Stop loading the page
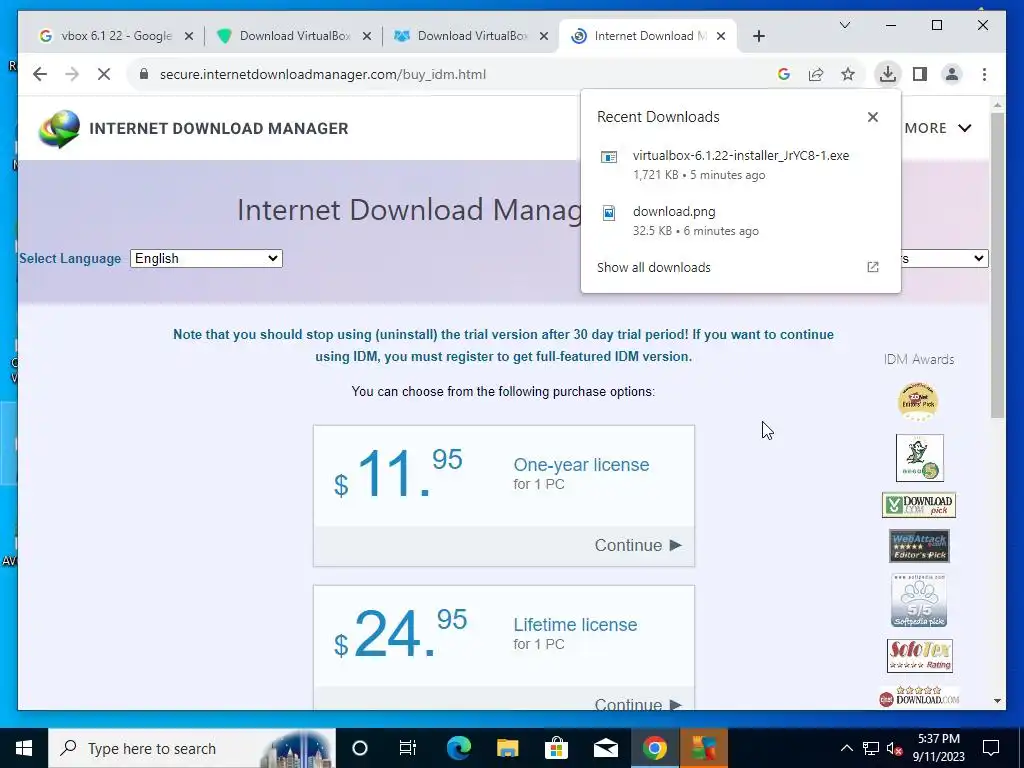Image resolution: width=1024 pixels, height=768 pixels. (104, 74)
